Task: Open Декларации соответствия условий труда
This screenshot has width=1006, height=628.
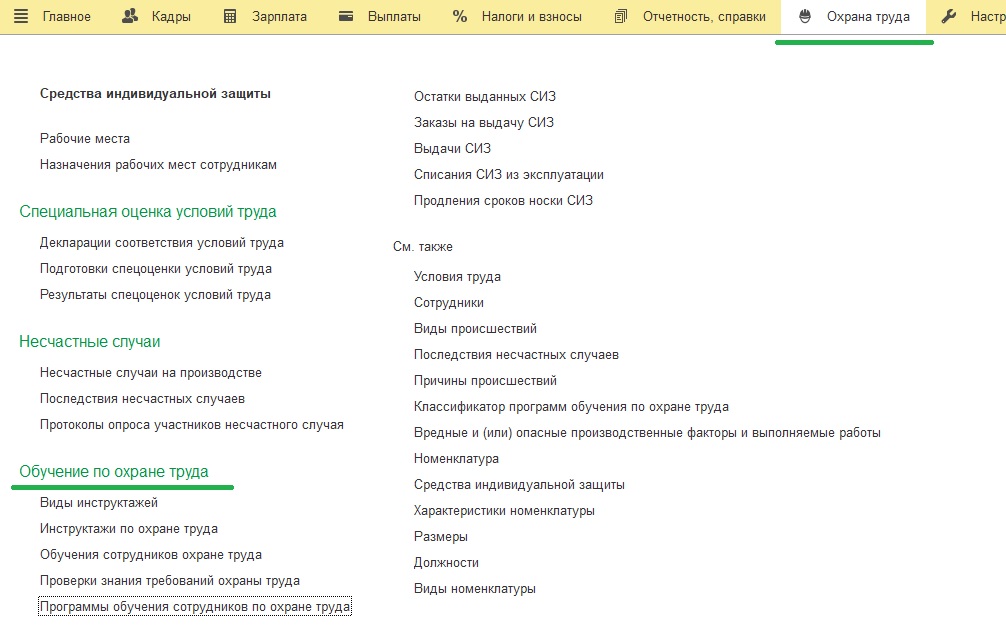Action: (162, 243)
